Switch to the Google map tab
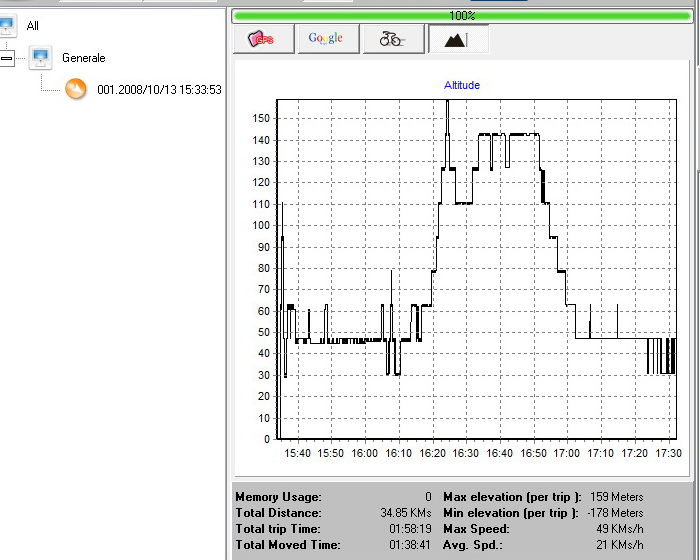Image resolution: width=700 pixels, height=560 pixels. (x=326, y=39)
